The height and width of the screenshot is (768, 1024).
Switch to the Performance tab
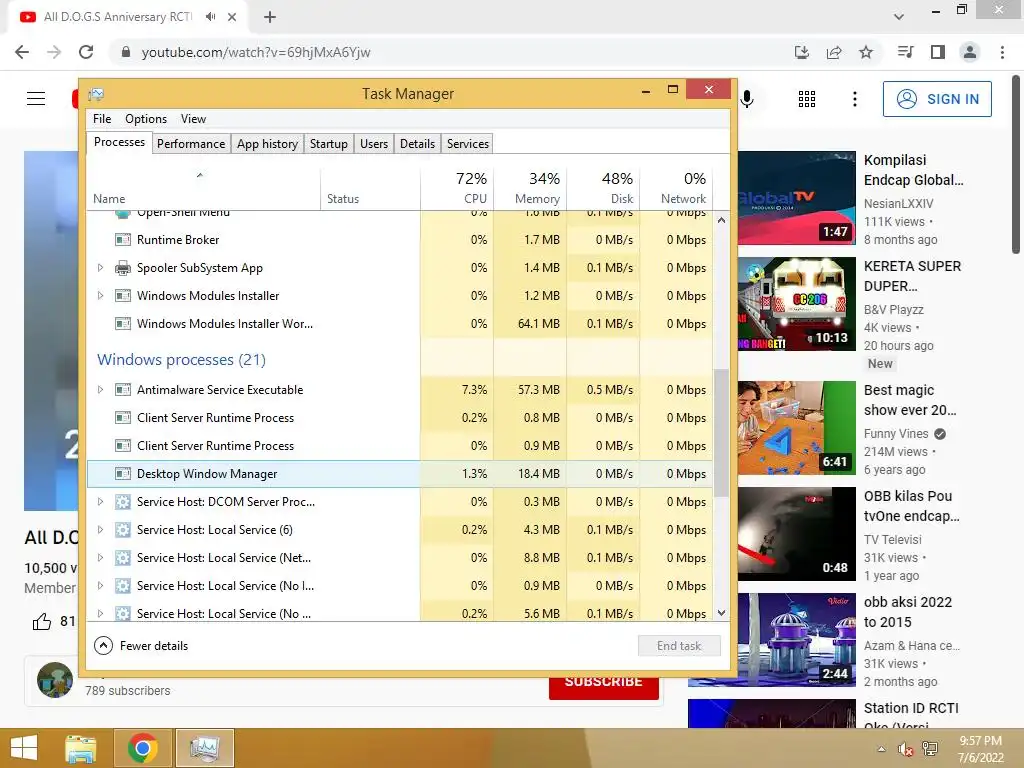(x=191, y=144)
